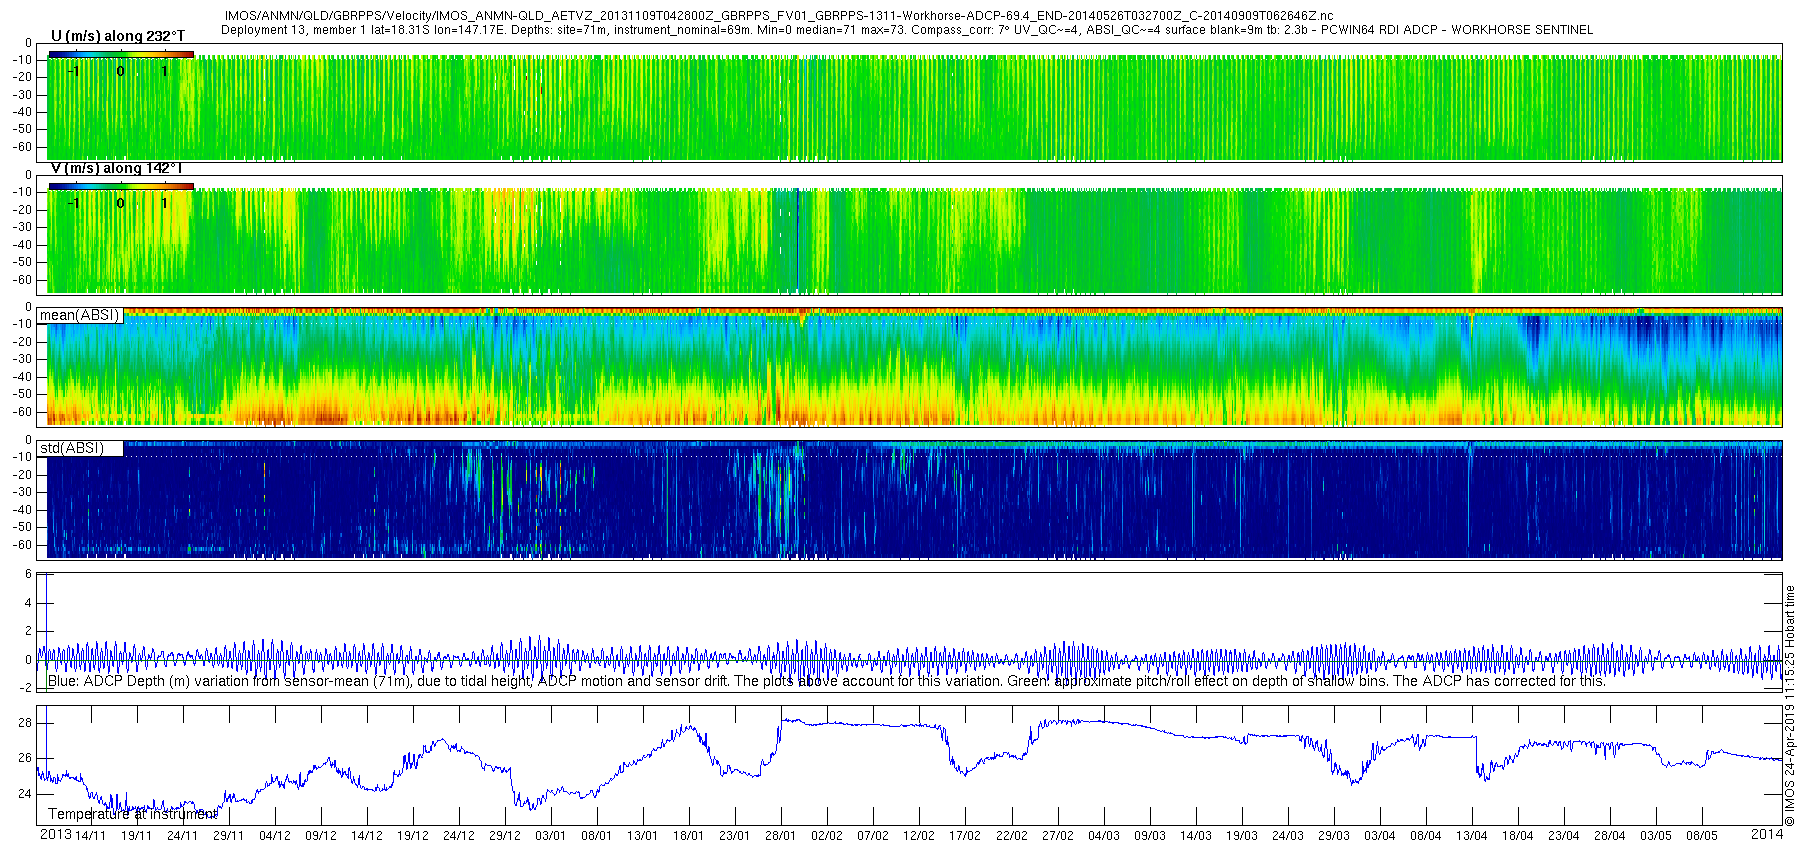
Task: Click the 2014 year label on axis
Action: [1767, 834]
